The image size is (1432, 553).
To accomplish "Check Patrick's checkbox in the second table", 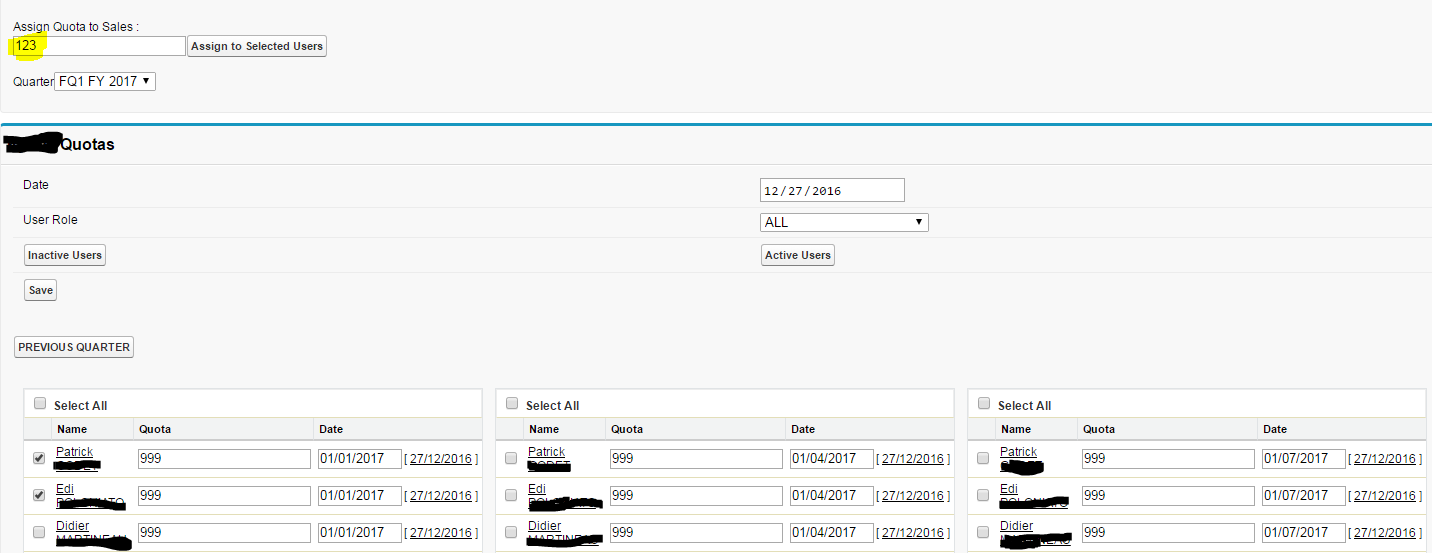I will (511, 458).
